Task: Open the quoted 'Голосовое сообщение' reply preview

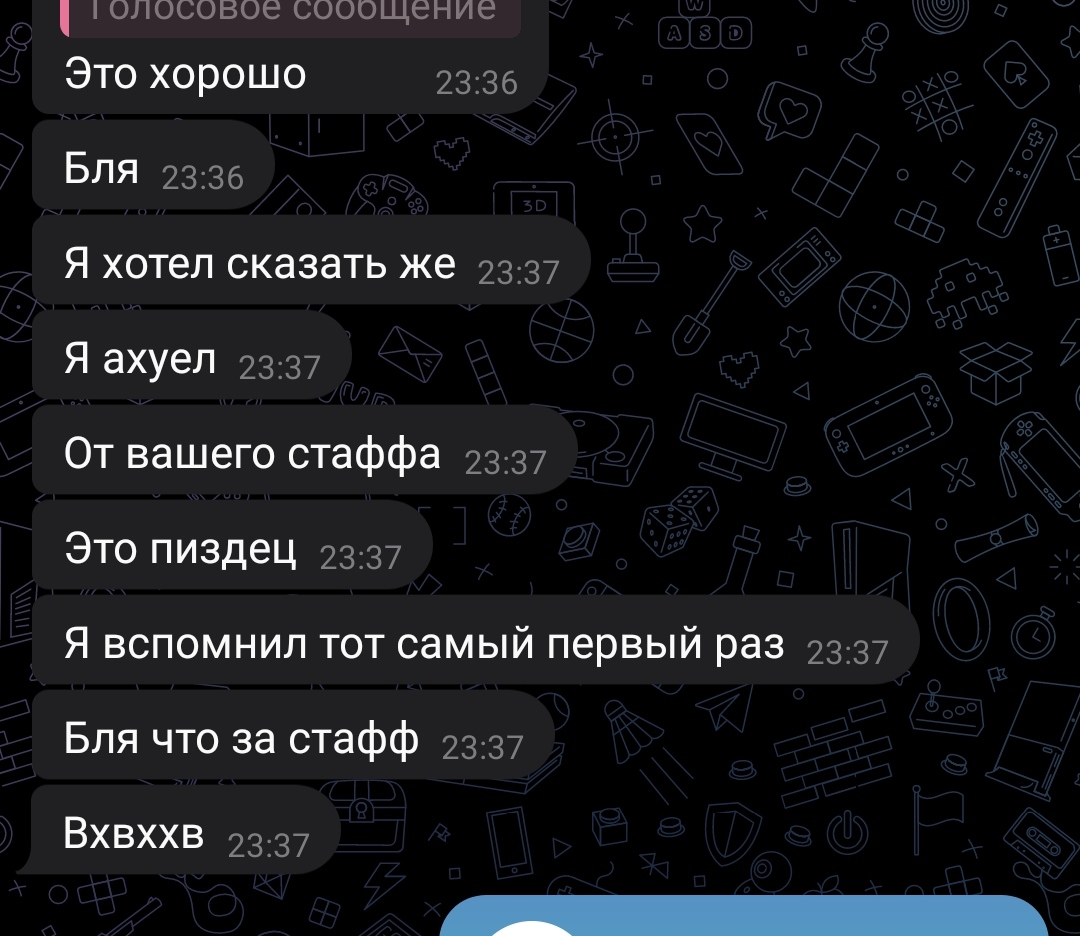Action: coord(290,15)
